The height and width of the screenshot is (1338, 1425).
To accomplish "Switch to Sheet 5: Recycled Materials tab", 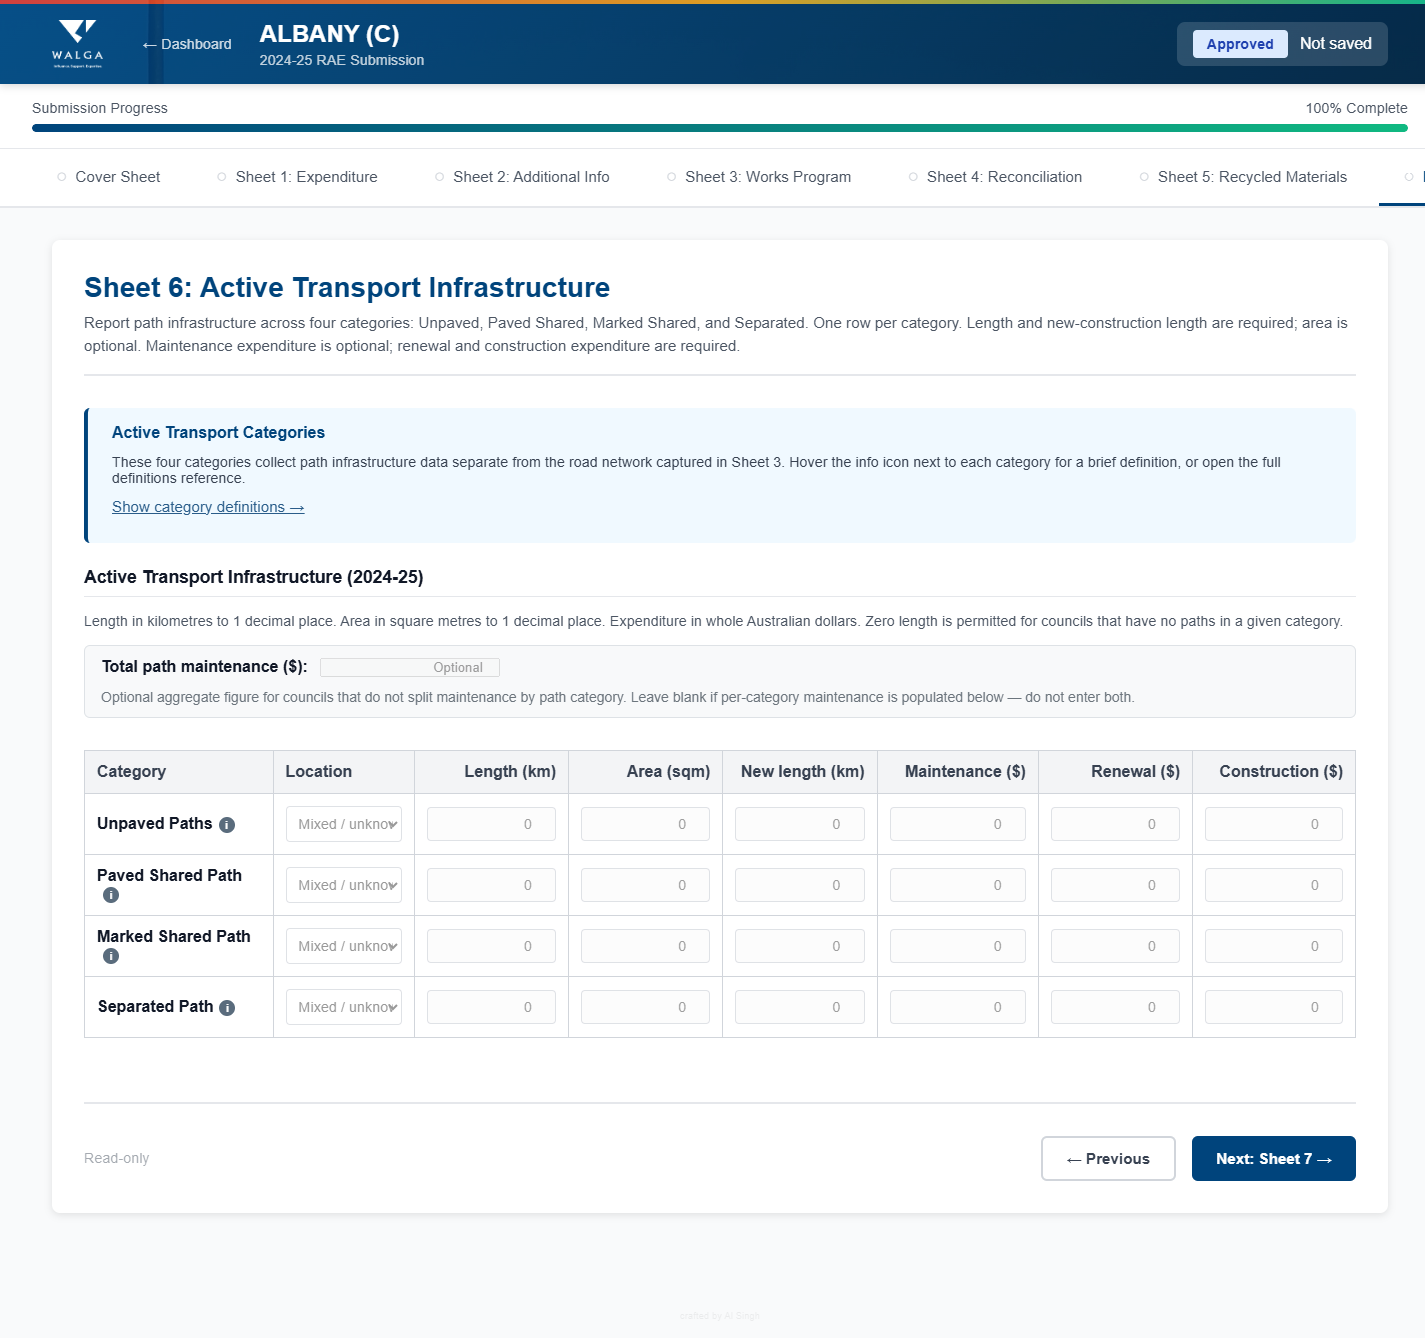I will point(1243,177).
